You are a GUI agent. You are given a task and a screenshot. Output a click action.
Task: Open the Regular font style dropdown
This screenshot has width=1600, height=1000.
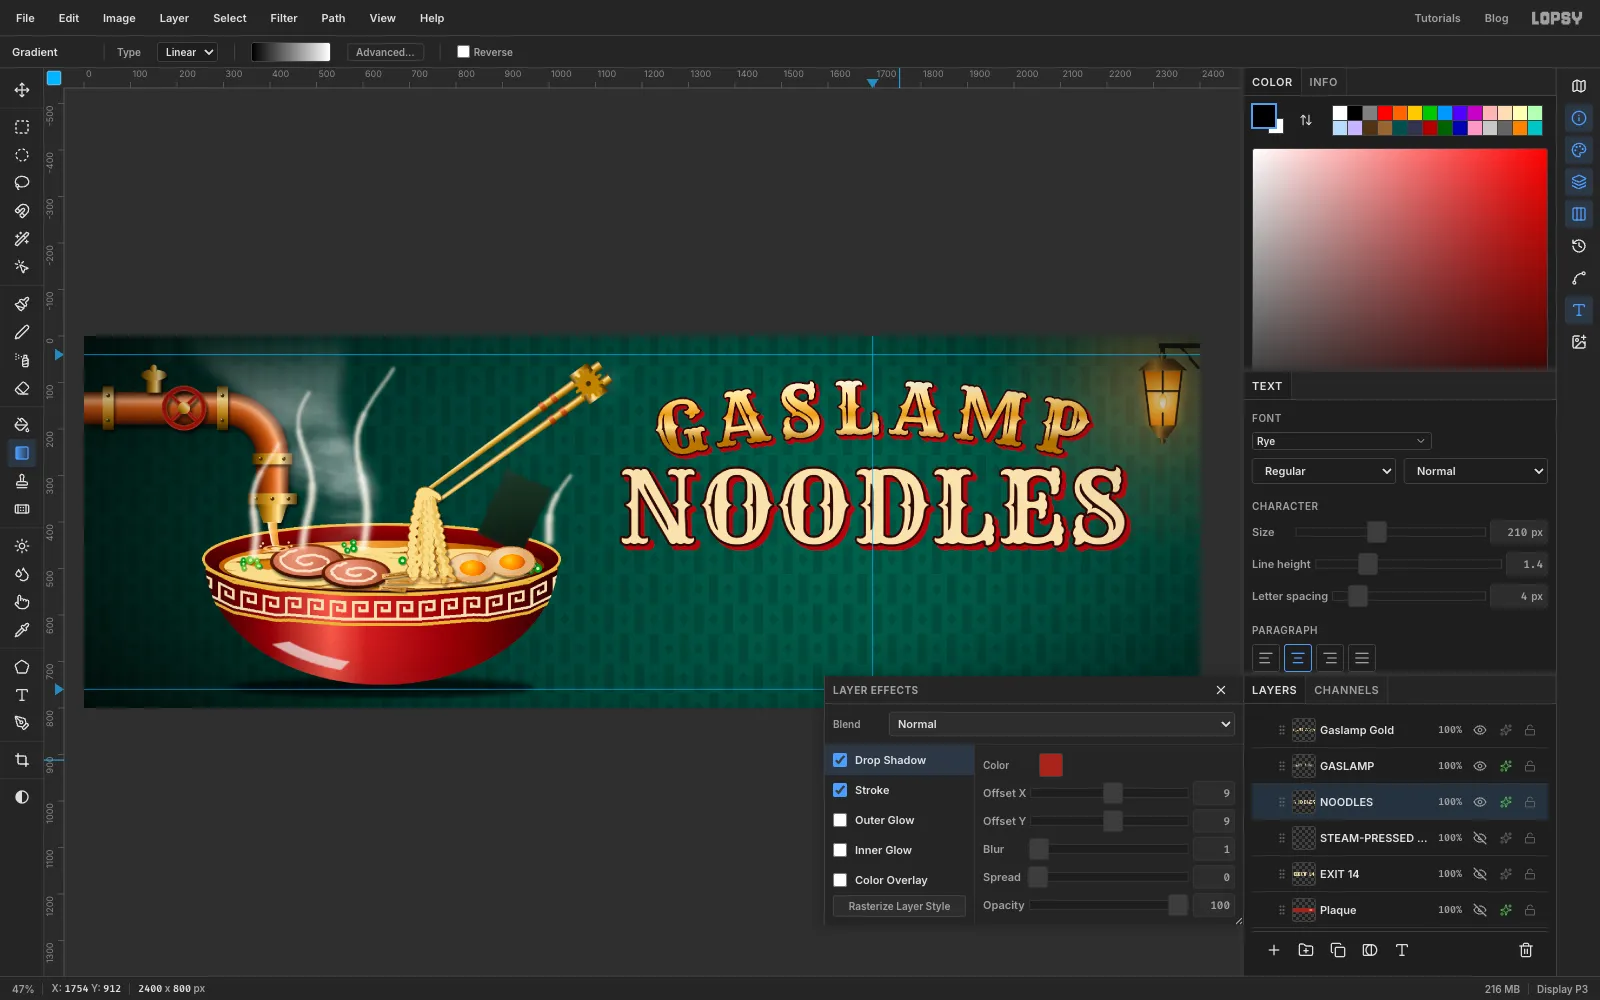pyautogui.click(x=1324, y=471)
